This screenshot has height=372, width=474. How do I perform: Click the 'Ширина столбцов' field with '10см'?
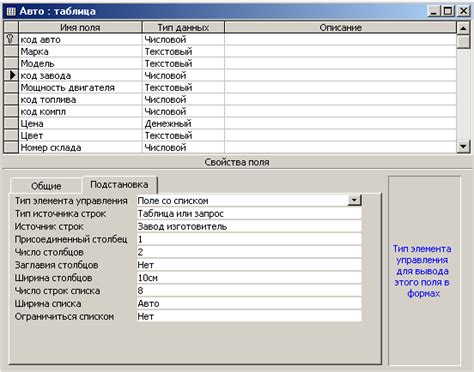[x=249, y=278]
